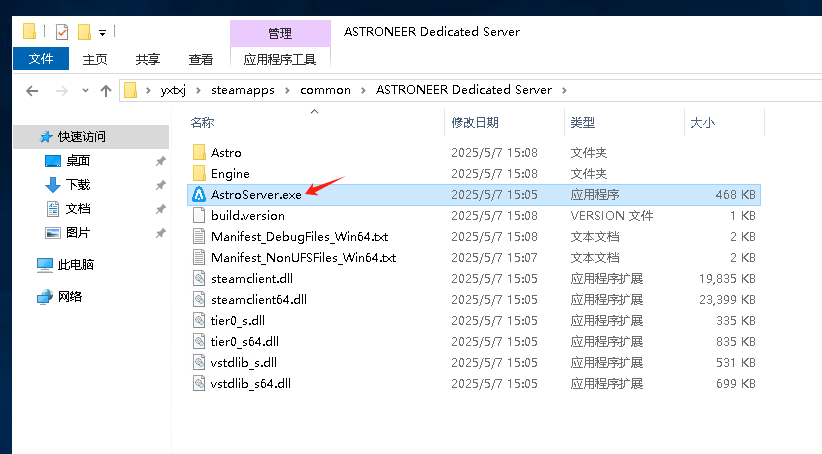This screenshot has height=454, width=822.
Task: Sort files by 修改日期 column
Action: click(x=475, y=123)
